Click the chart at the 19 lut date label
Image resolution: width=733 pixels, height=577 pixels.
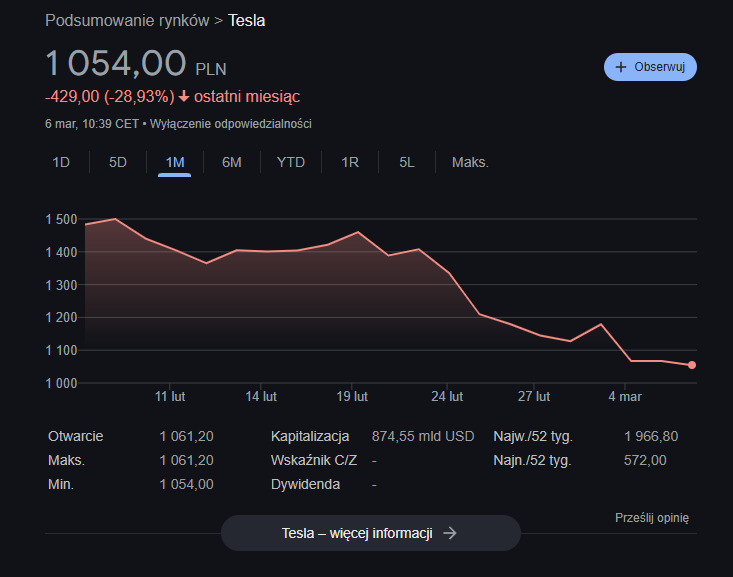pos(352,397)
